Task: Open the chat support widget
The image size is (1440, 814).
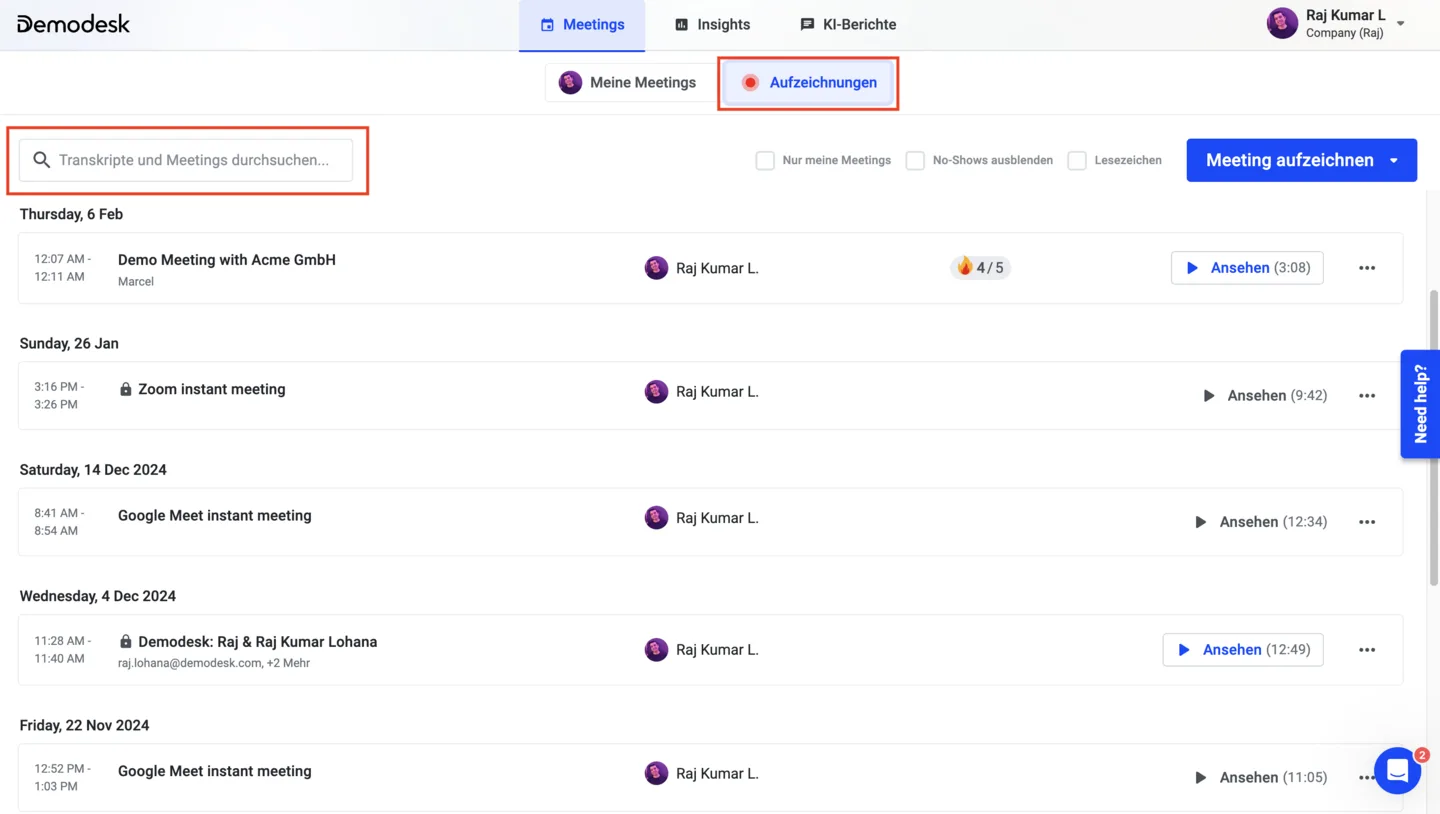Action: point(1397,771)
